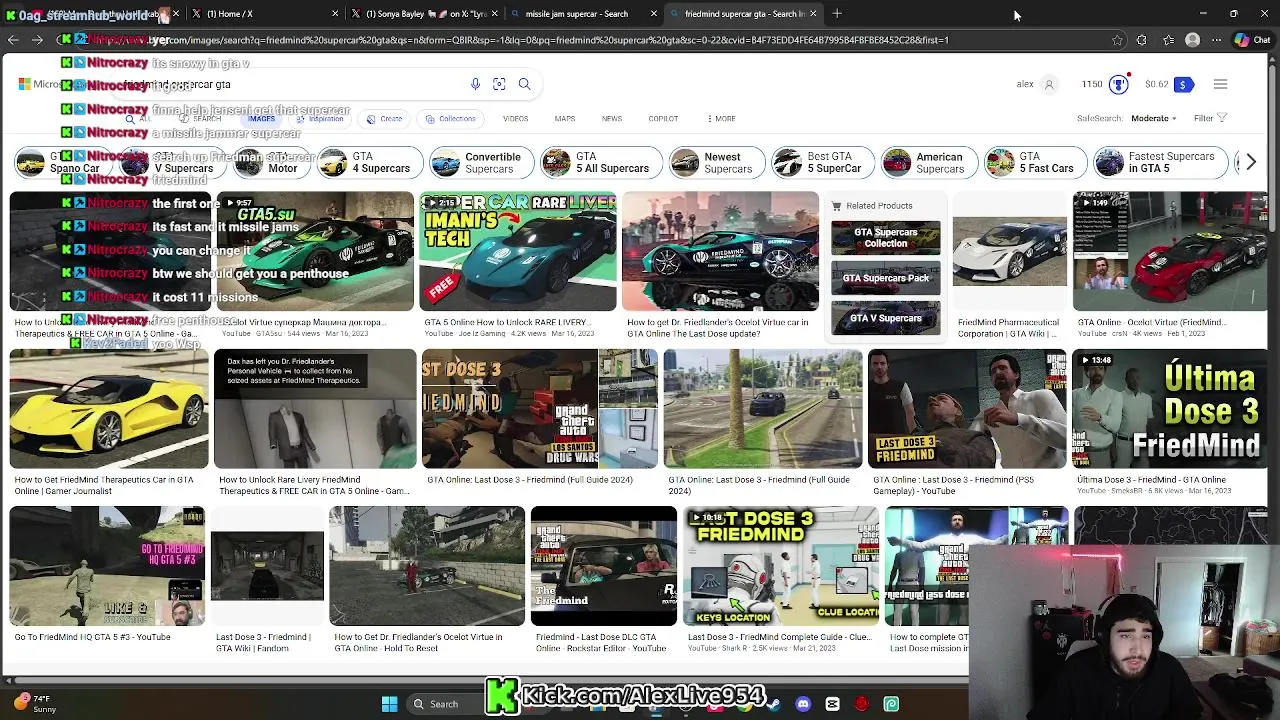Expand the MORE search categories menu
This screenshot has width=1280, height=720.
point(722,118)
